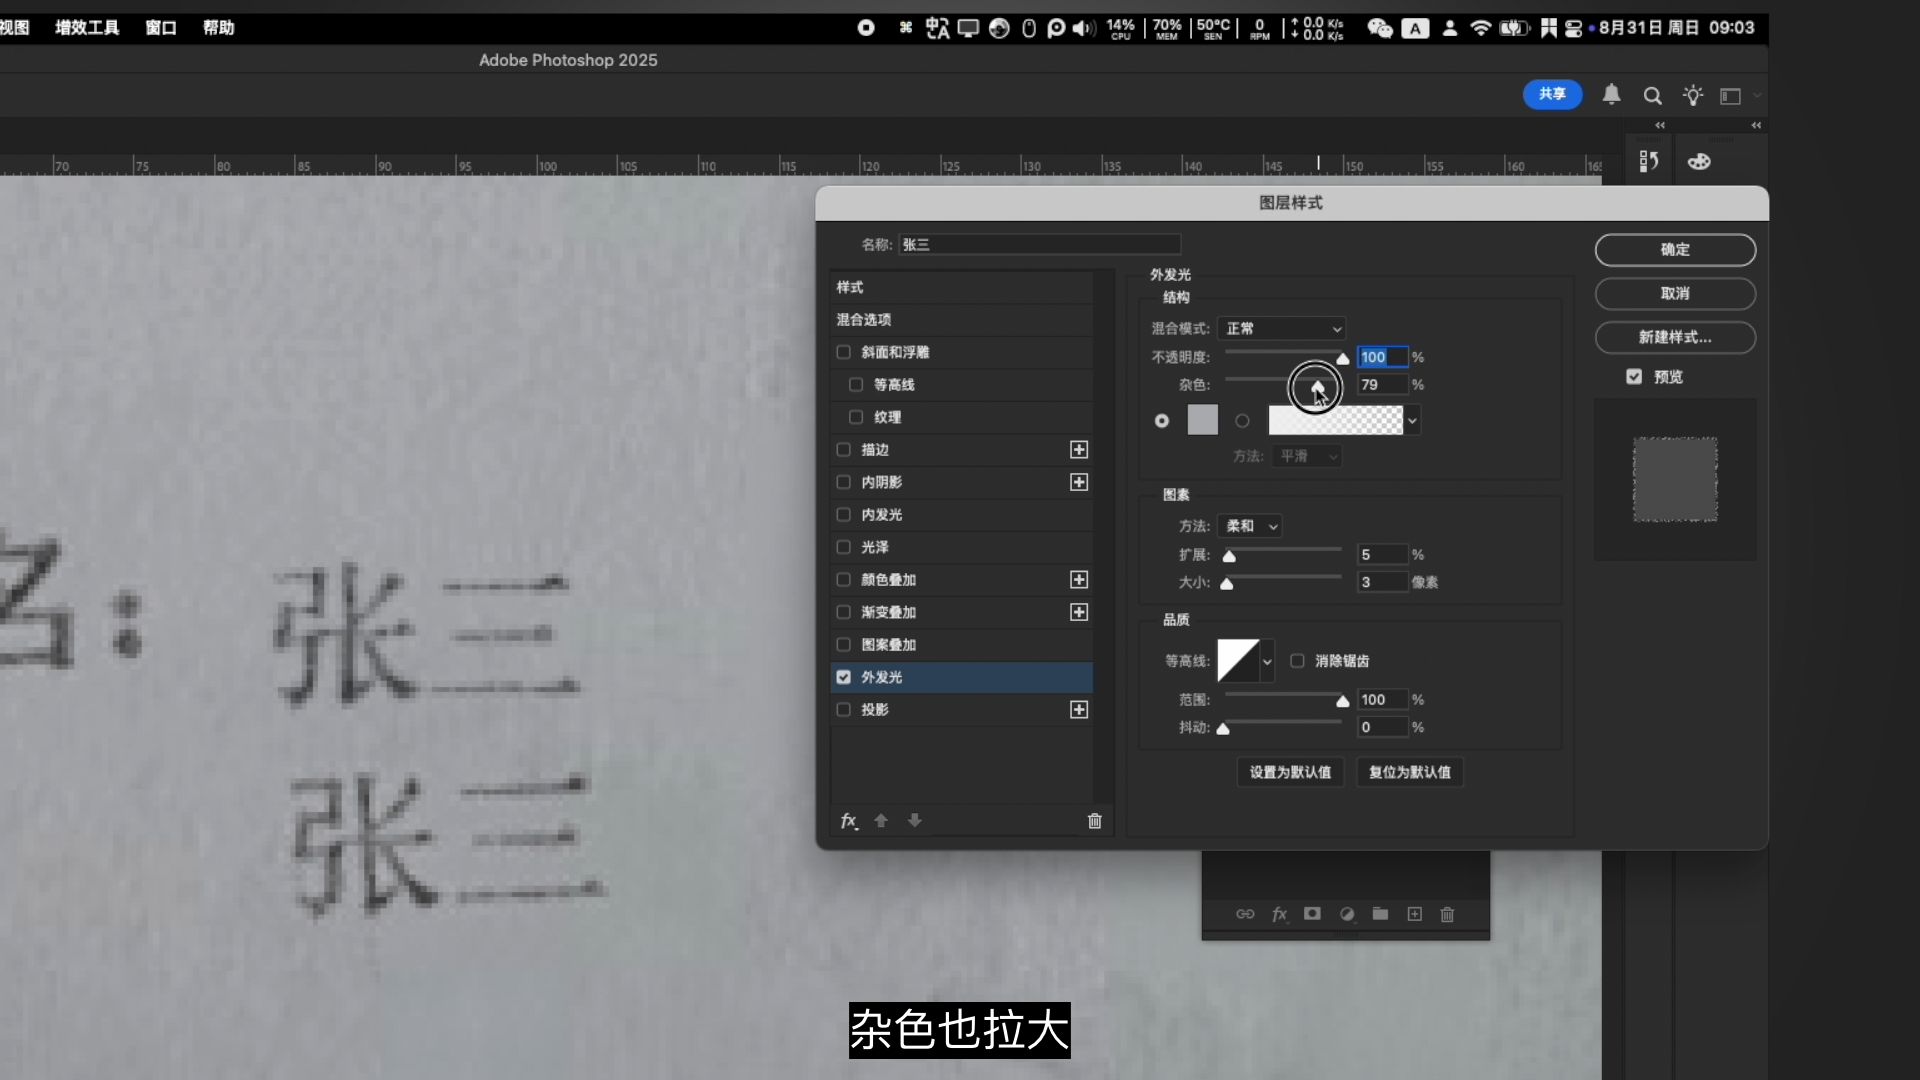
Task: Click the delete effect trash icon
Action: (1094, 821)
